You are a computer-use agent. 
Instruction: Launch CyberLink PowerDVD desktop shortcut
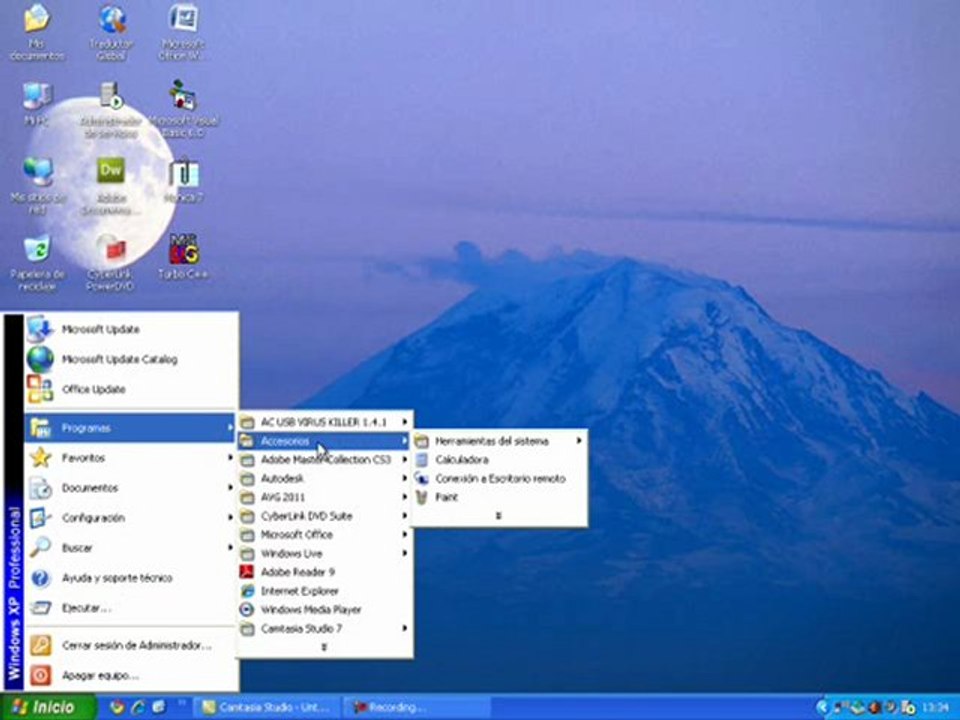click(x=110, y=262)
